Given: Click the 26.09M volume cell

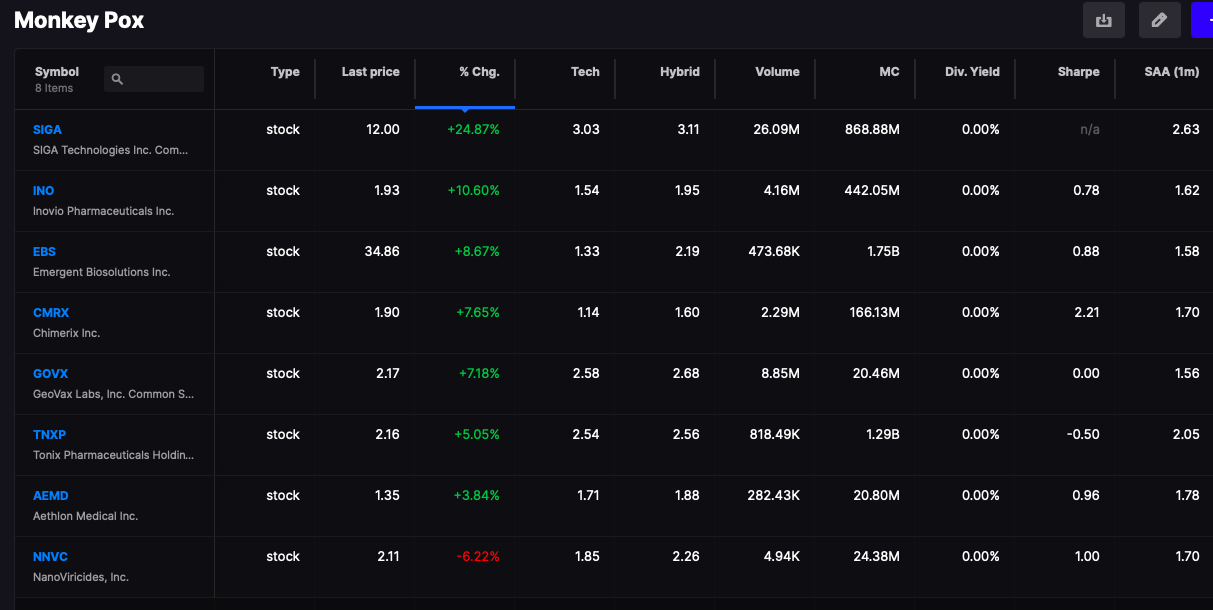Looking at the screenshot, I should tap(776, 130).
